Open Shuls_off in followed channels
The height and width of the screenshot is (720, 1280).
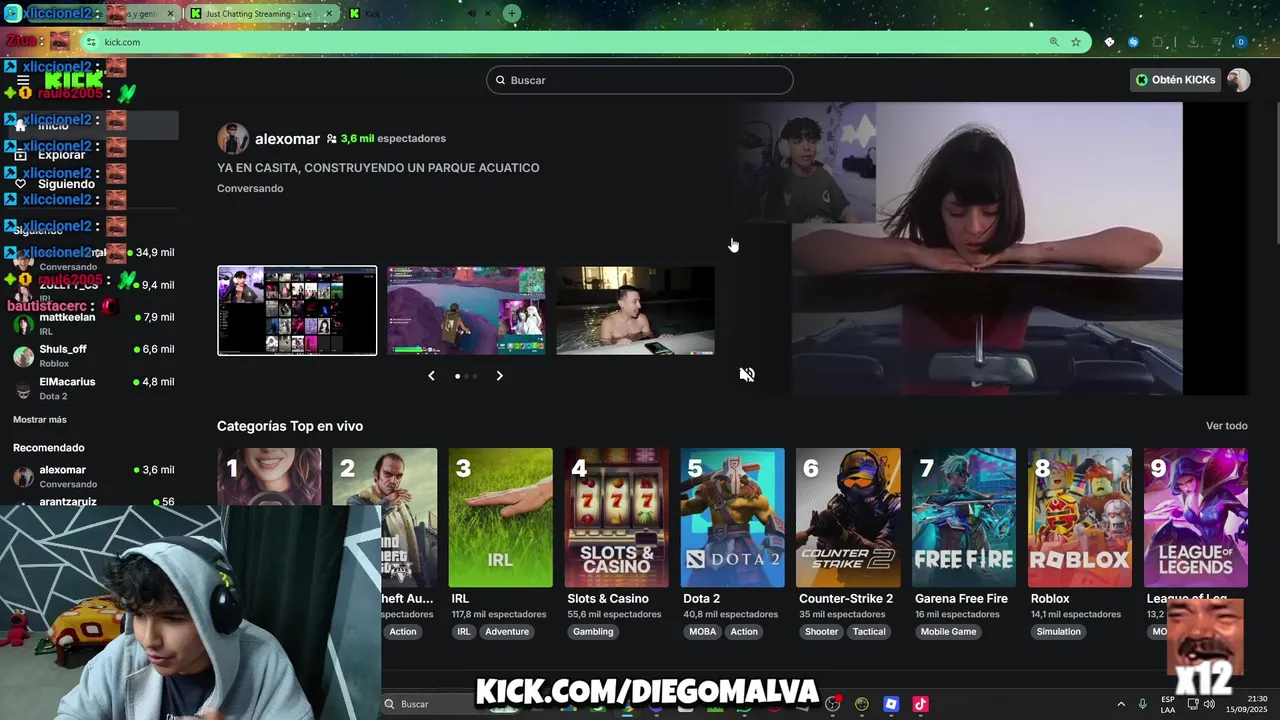[93, 355]
